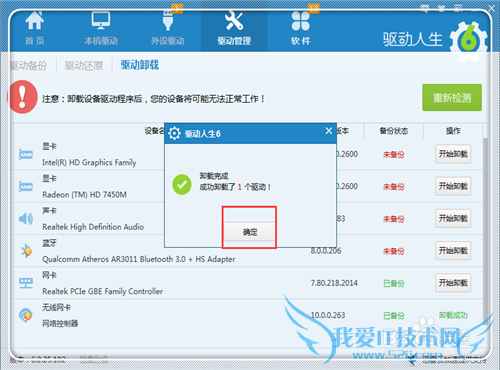
Task: Click 操作 column header
Action: tap(453, 131)
